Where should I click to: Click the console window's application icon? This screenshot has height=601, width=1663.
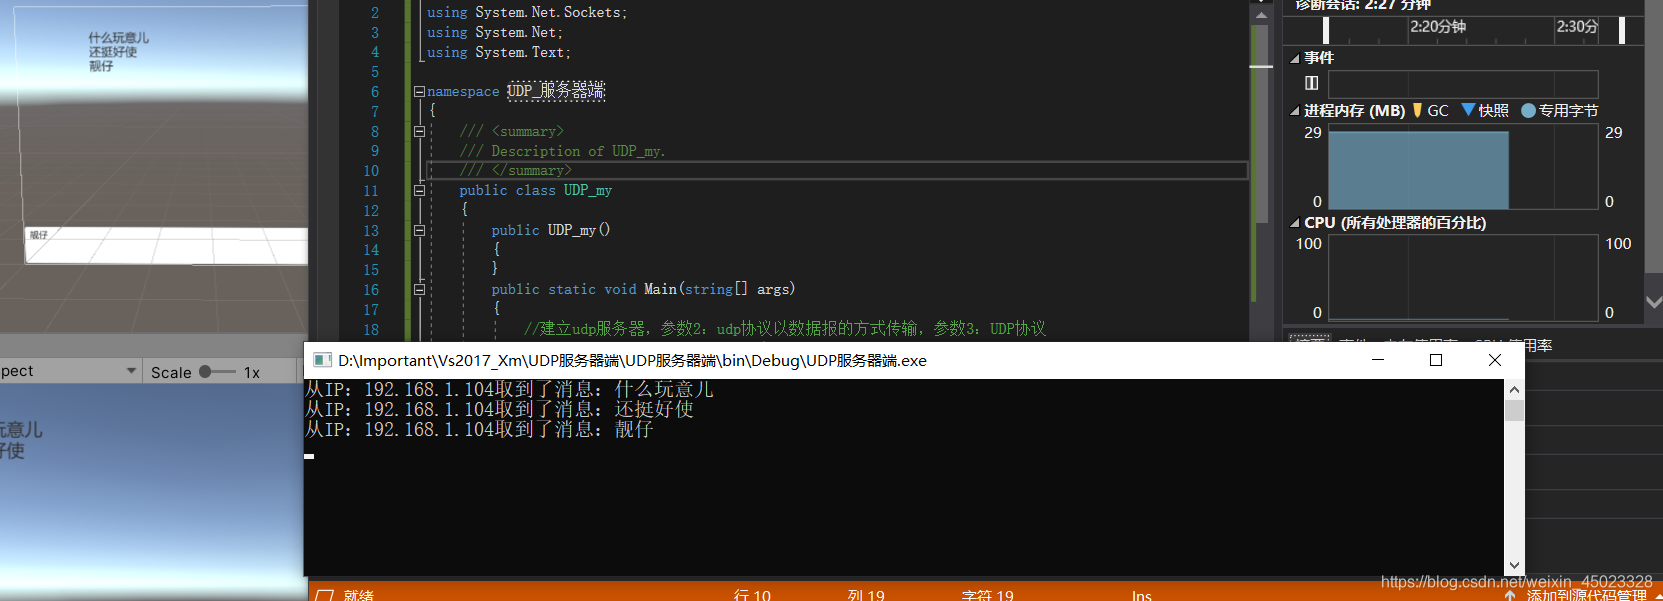click(322, 360)
